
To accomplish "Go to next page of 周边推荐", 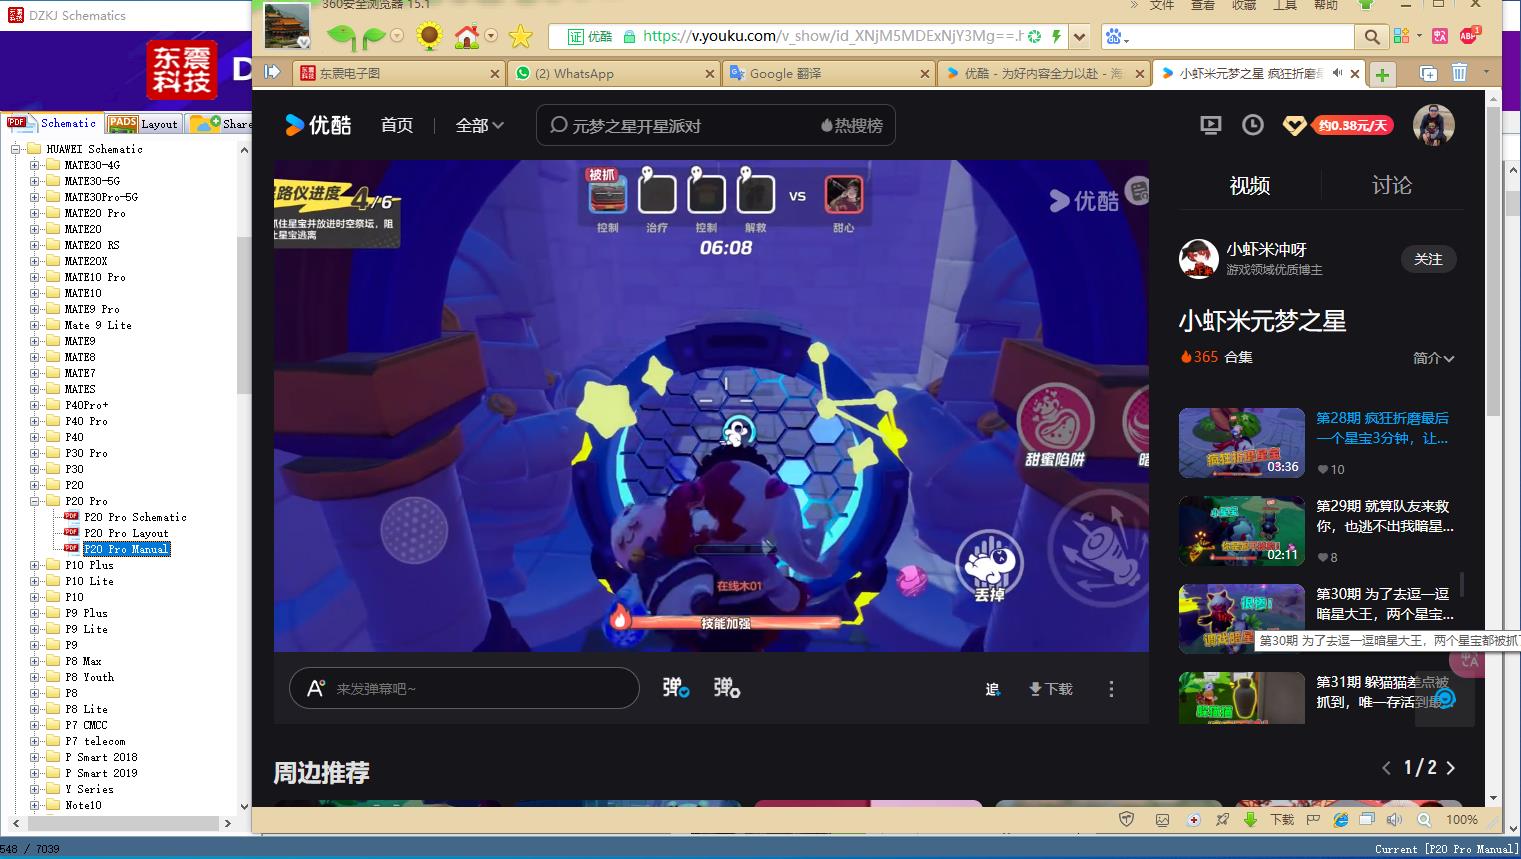I will (1451, 768).
